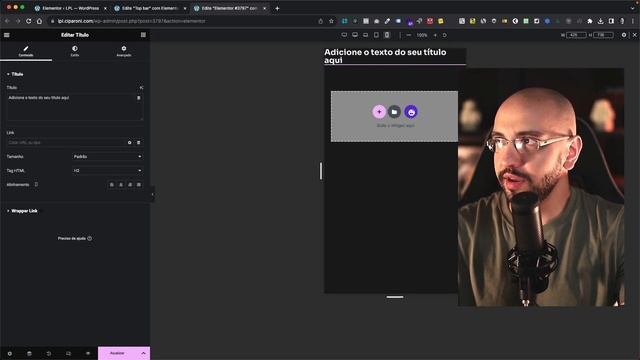Bookmark this page with the star icon
The image size is (640, 360).
pos(331,21)
